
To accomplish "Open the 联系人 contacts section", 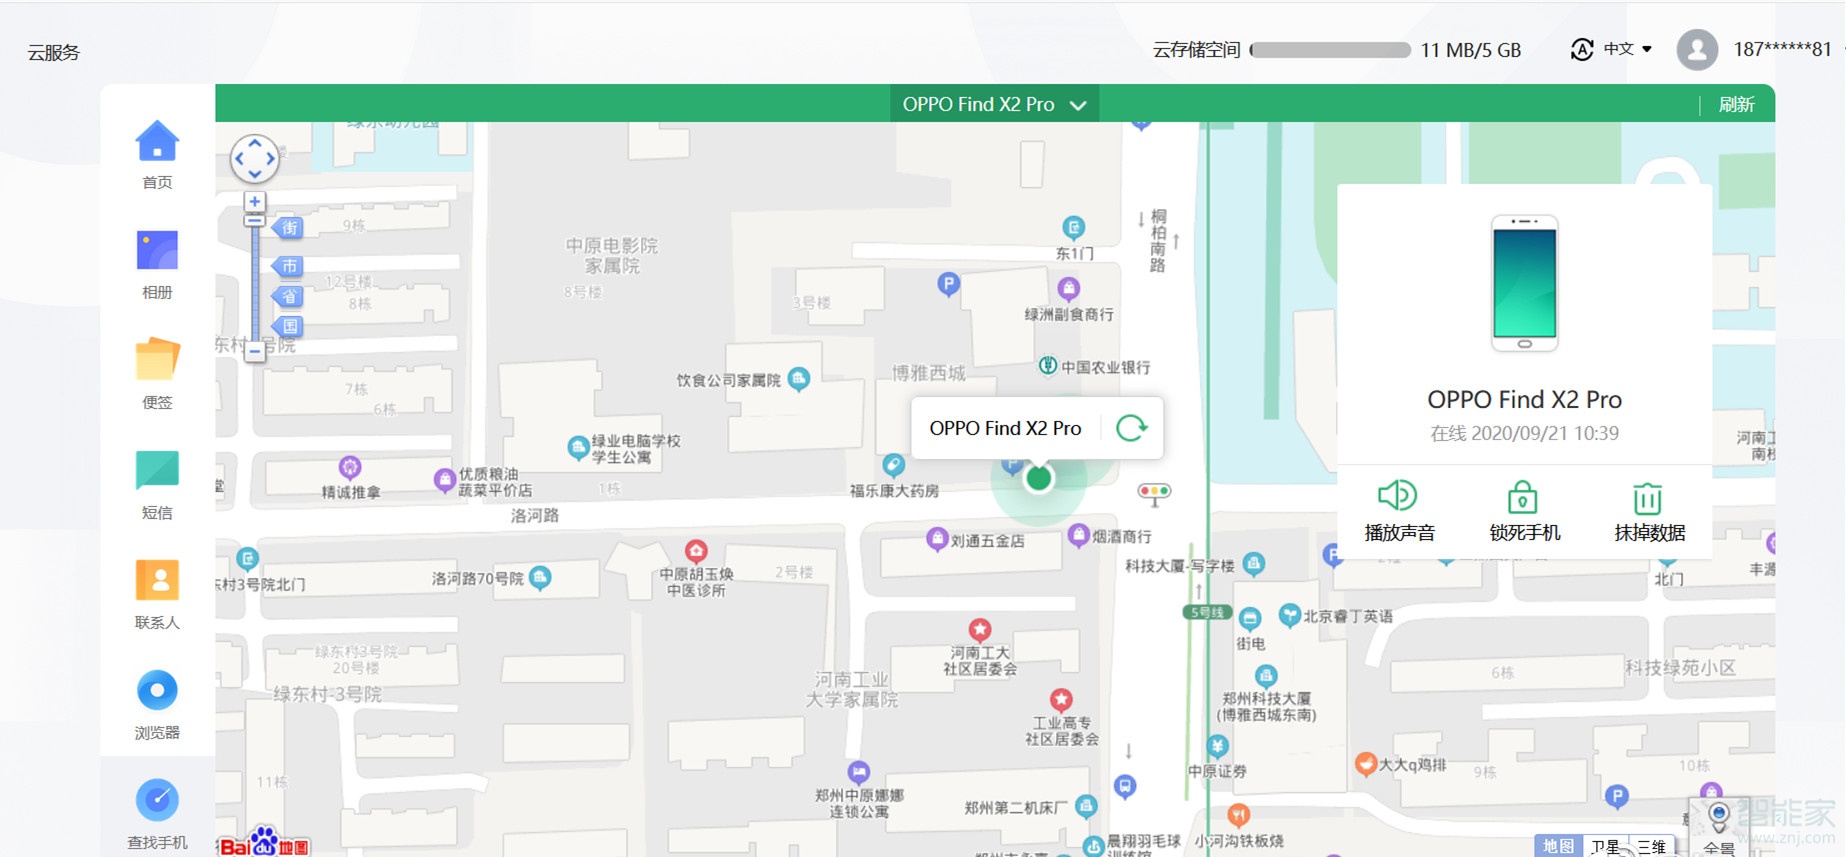I will pos(157,580).
